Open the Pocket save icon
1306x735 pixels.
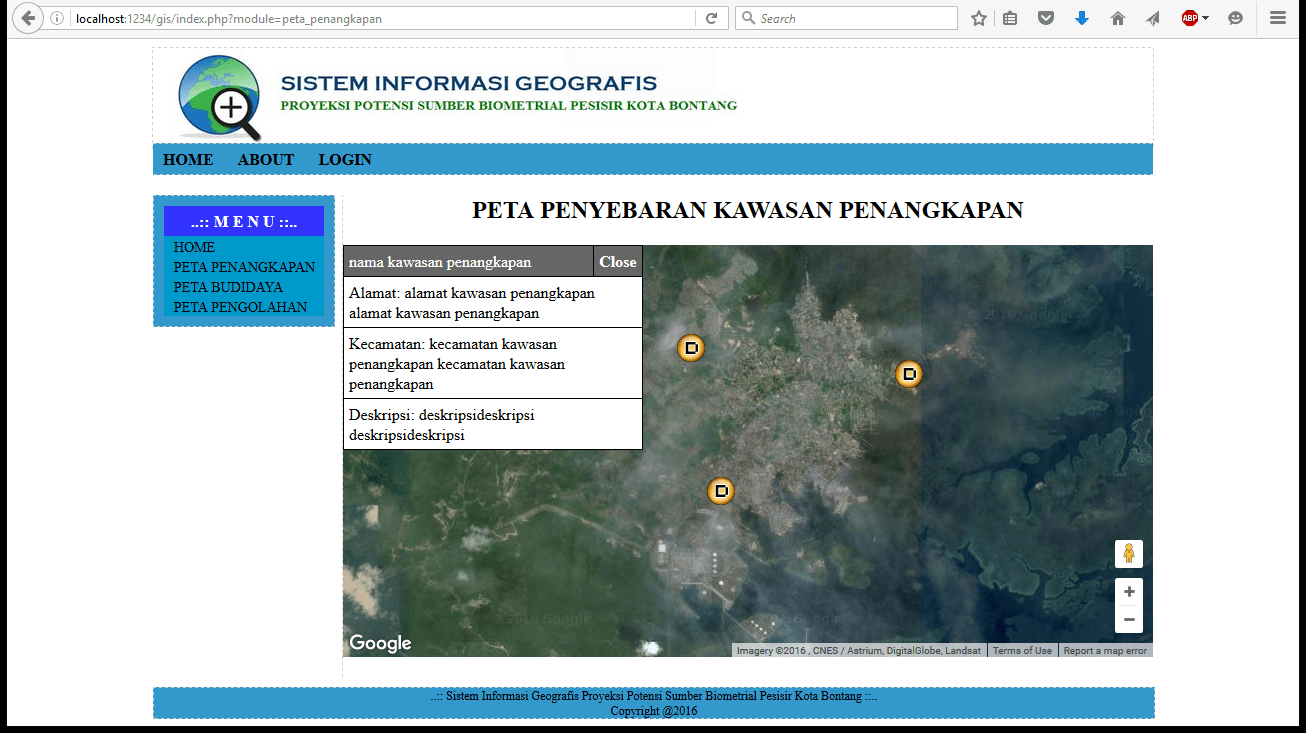click(1046, 18)
